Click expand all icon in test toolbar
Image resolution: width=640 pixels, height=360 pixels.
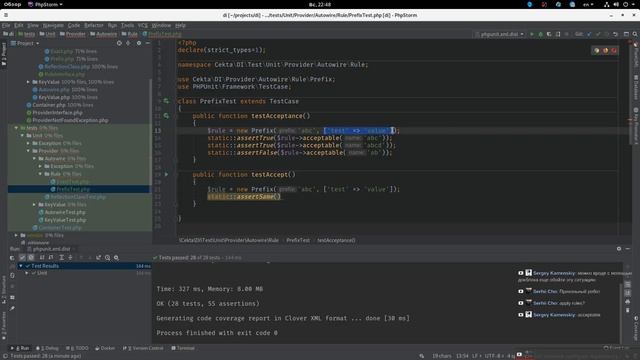tap(61, 258)
